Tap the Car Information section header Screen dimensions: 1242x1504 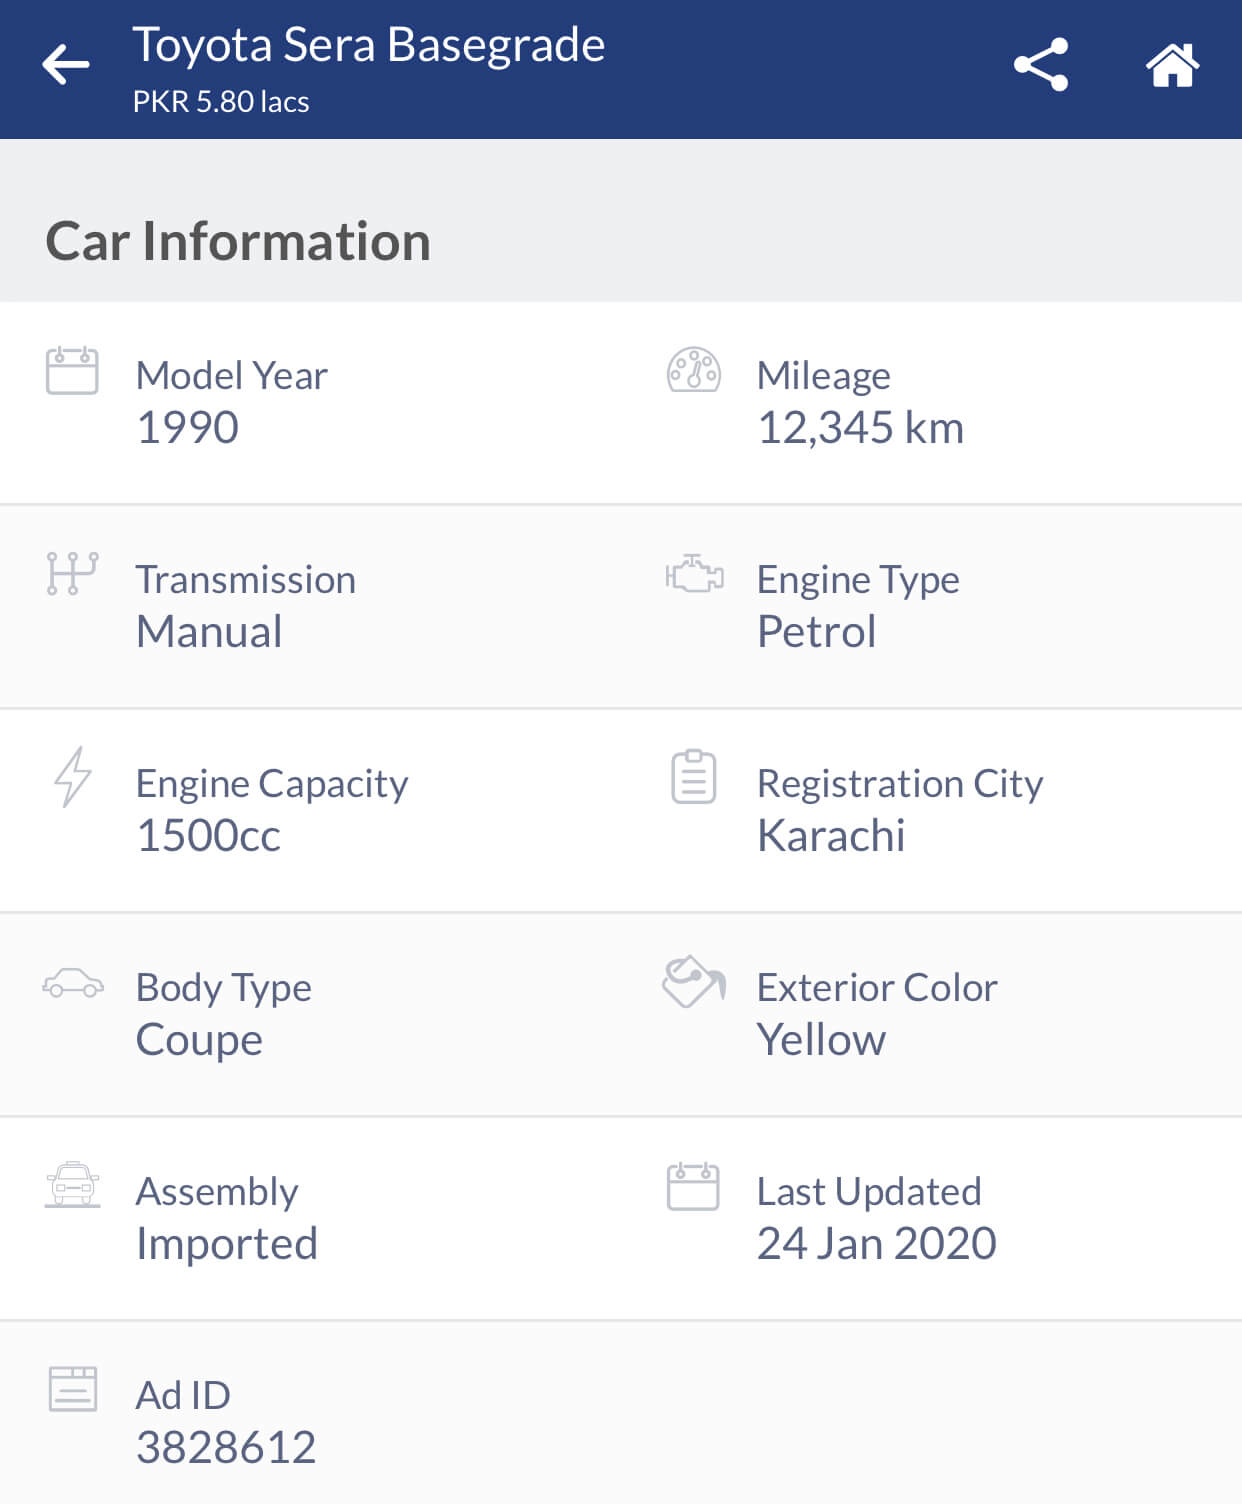pos(238,241)
